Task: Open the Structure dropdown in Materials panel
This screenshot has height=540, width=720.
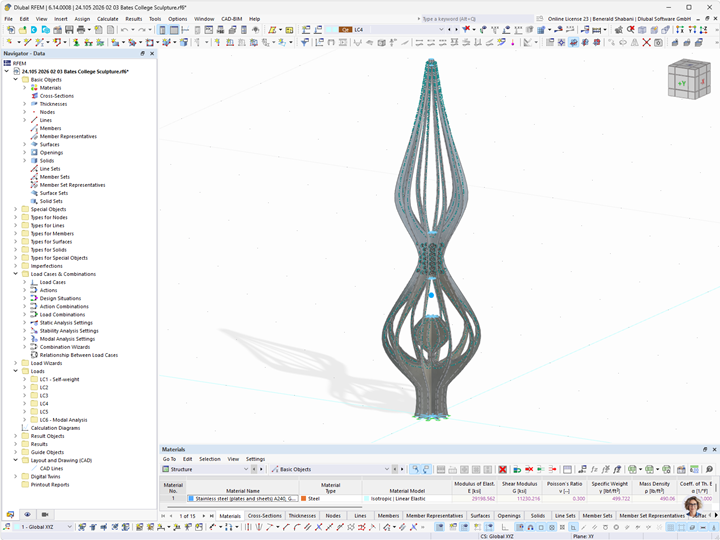Action: pyautogui.click(x=246, y=469)
